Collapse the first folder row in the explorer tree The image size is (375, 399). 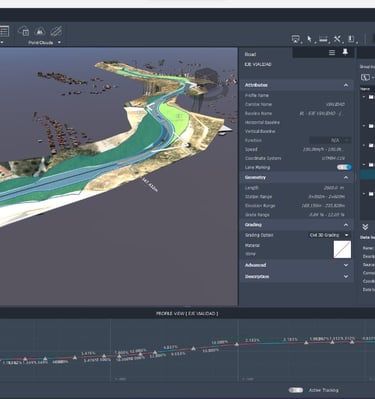click(x=364, y=97)
